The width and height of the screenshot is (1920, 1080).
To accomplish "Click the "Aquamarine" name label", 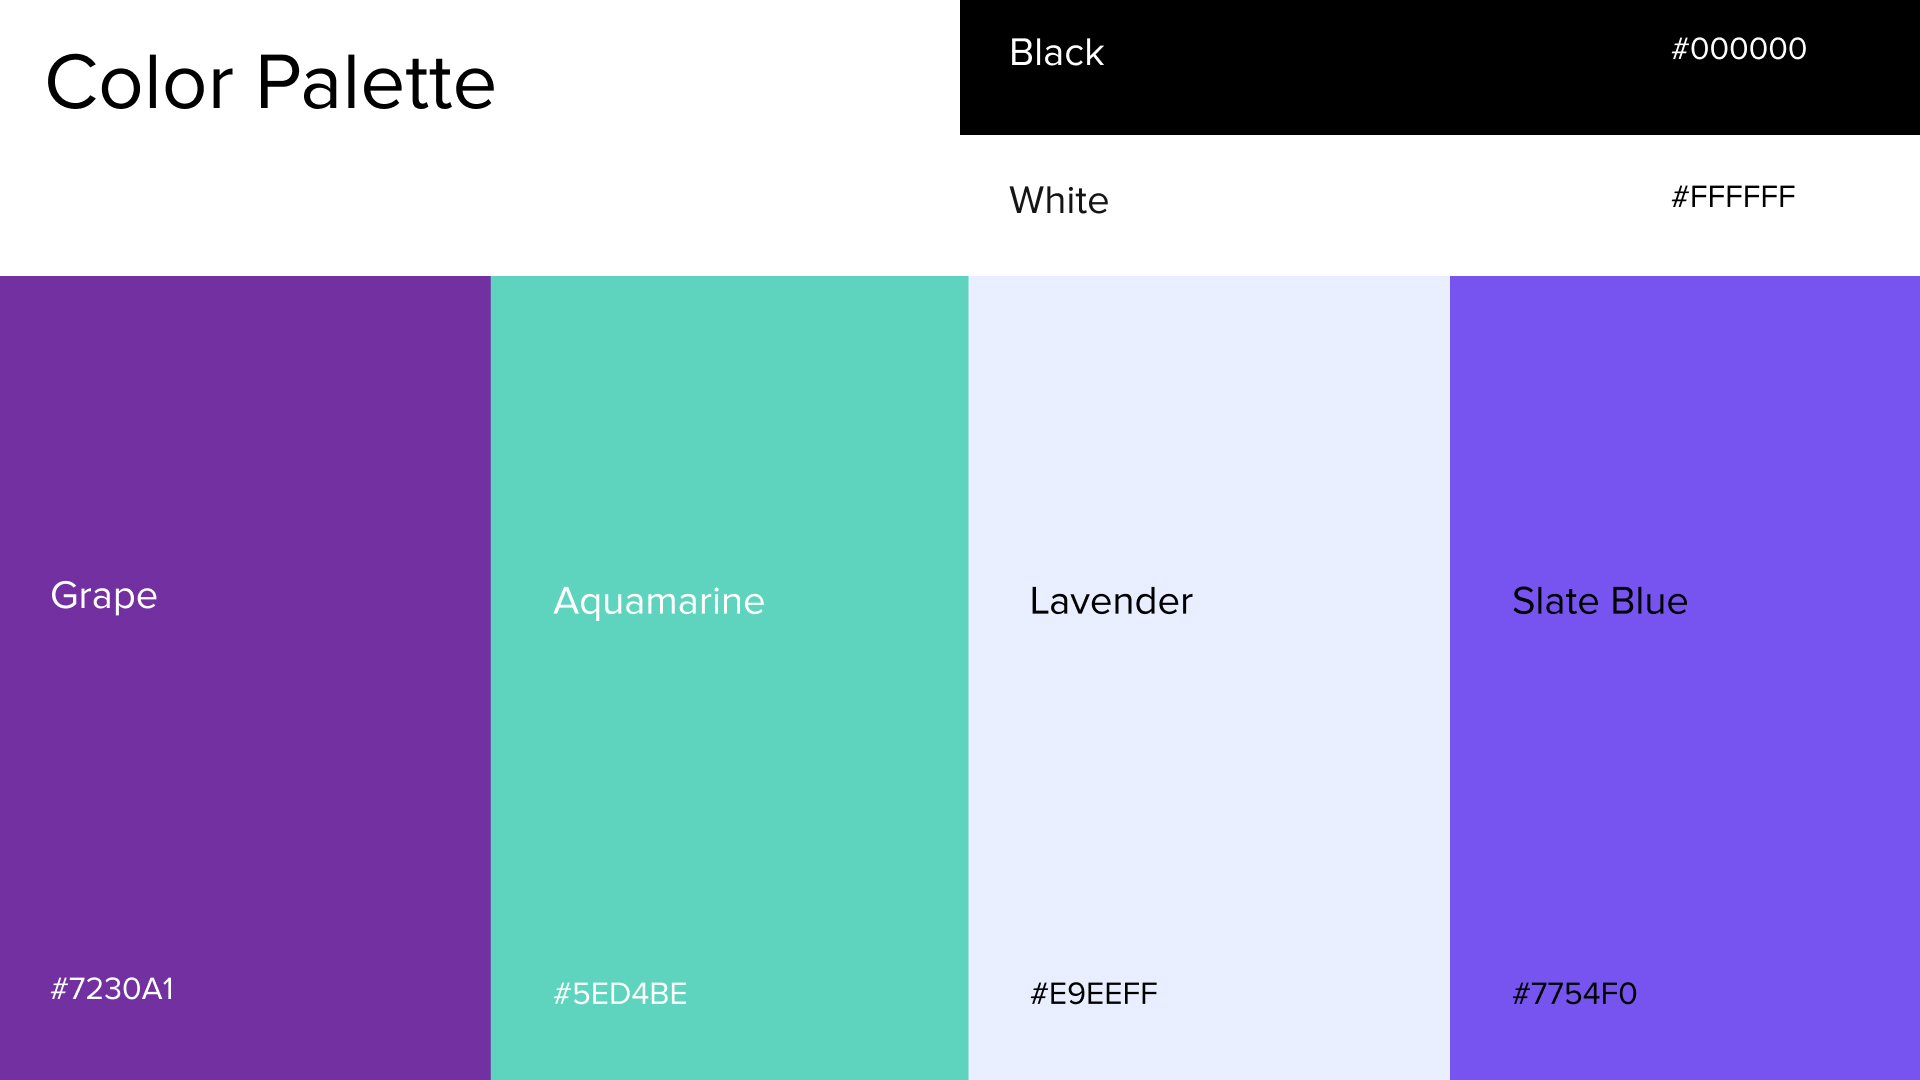I will click(659, 601).
